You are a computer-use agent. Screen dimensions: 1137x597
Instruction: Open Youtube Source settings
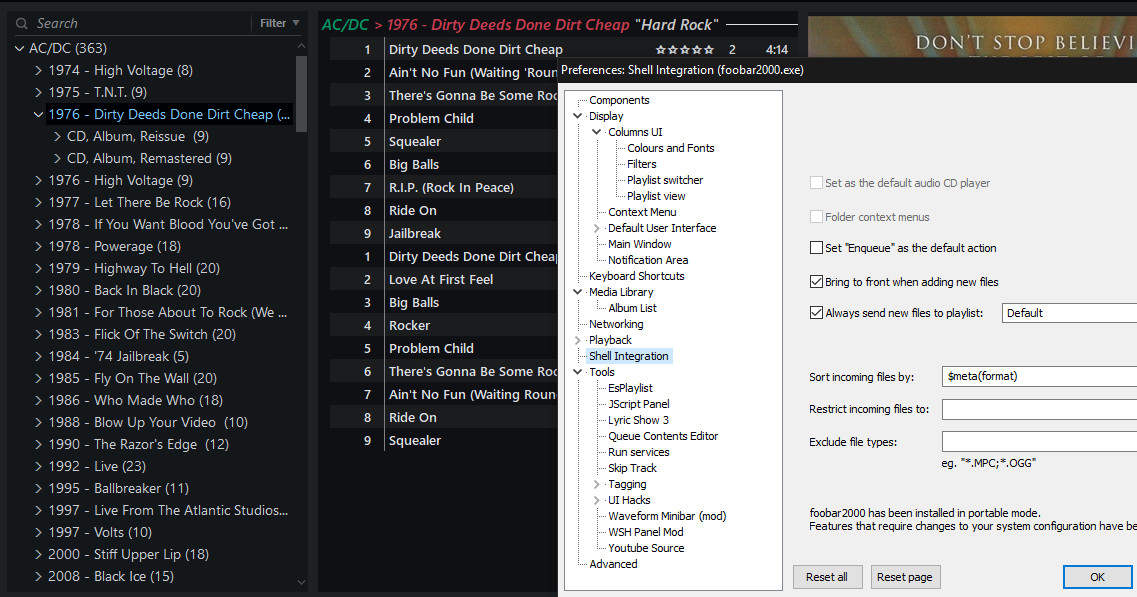(646, 548)
